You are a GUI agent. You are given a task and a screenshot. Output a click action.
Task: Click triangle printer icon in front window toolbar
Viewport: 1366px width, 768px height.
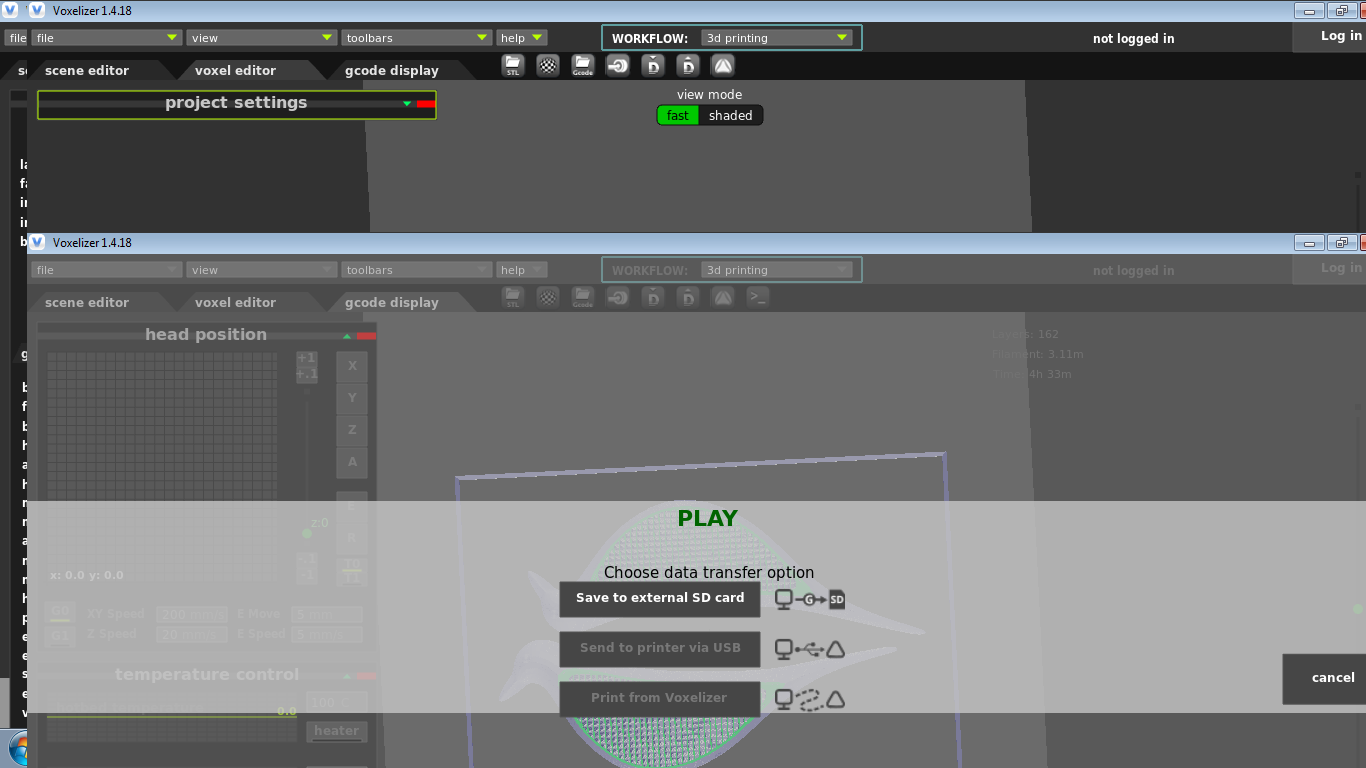coord(723,297)
